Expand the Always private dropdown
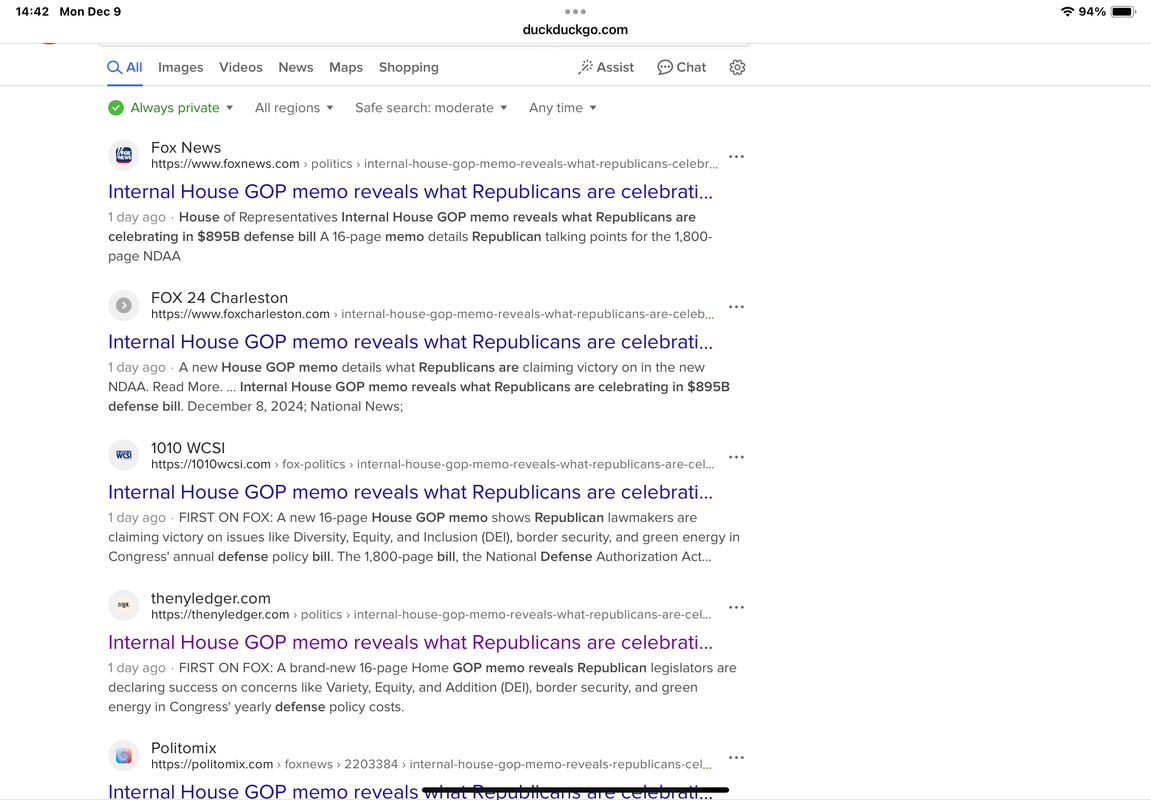The image size is (1151, 800). click(181, 108)
